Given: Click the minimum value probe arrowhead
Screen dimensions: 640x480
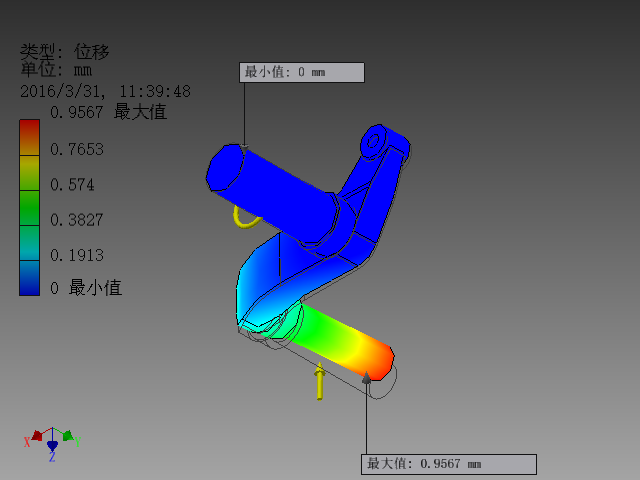Looking at the screenshot, I should (x=244, y=148).
